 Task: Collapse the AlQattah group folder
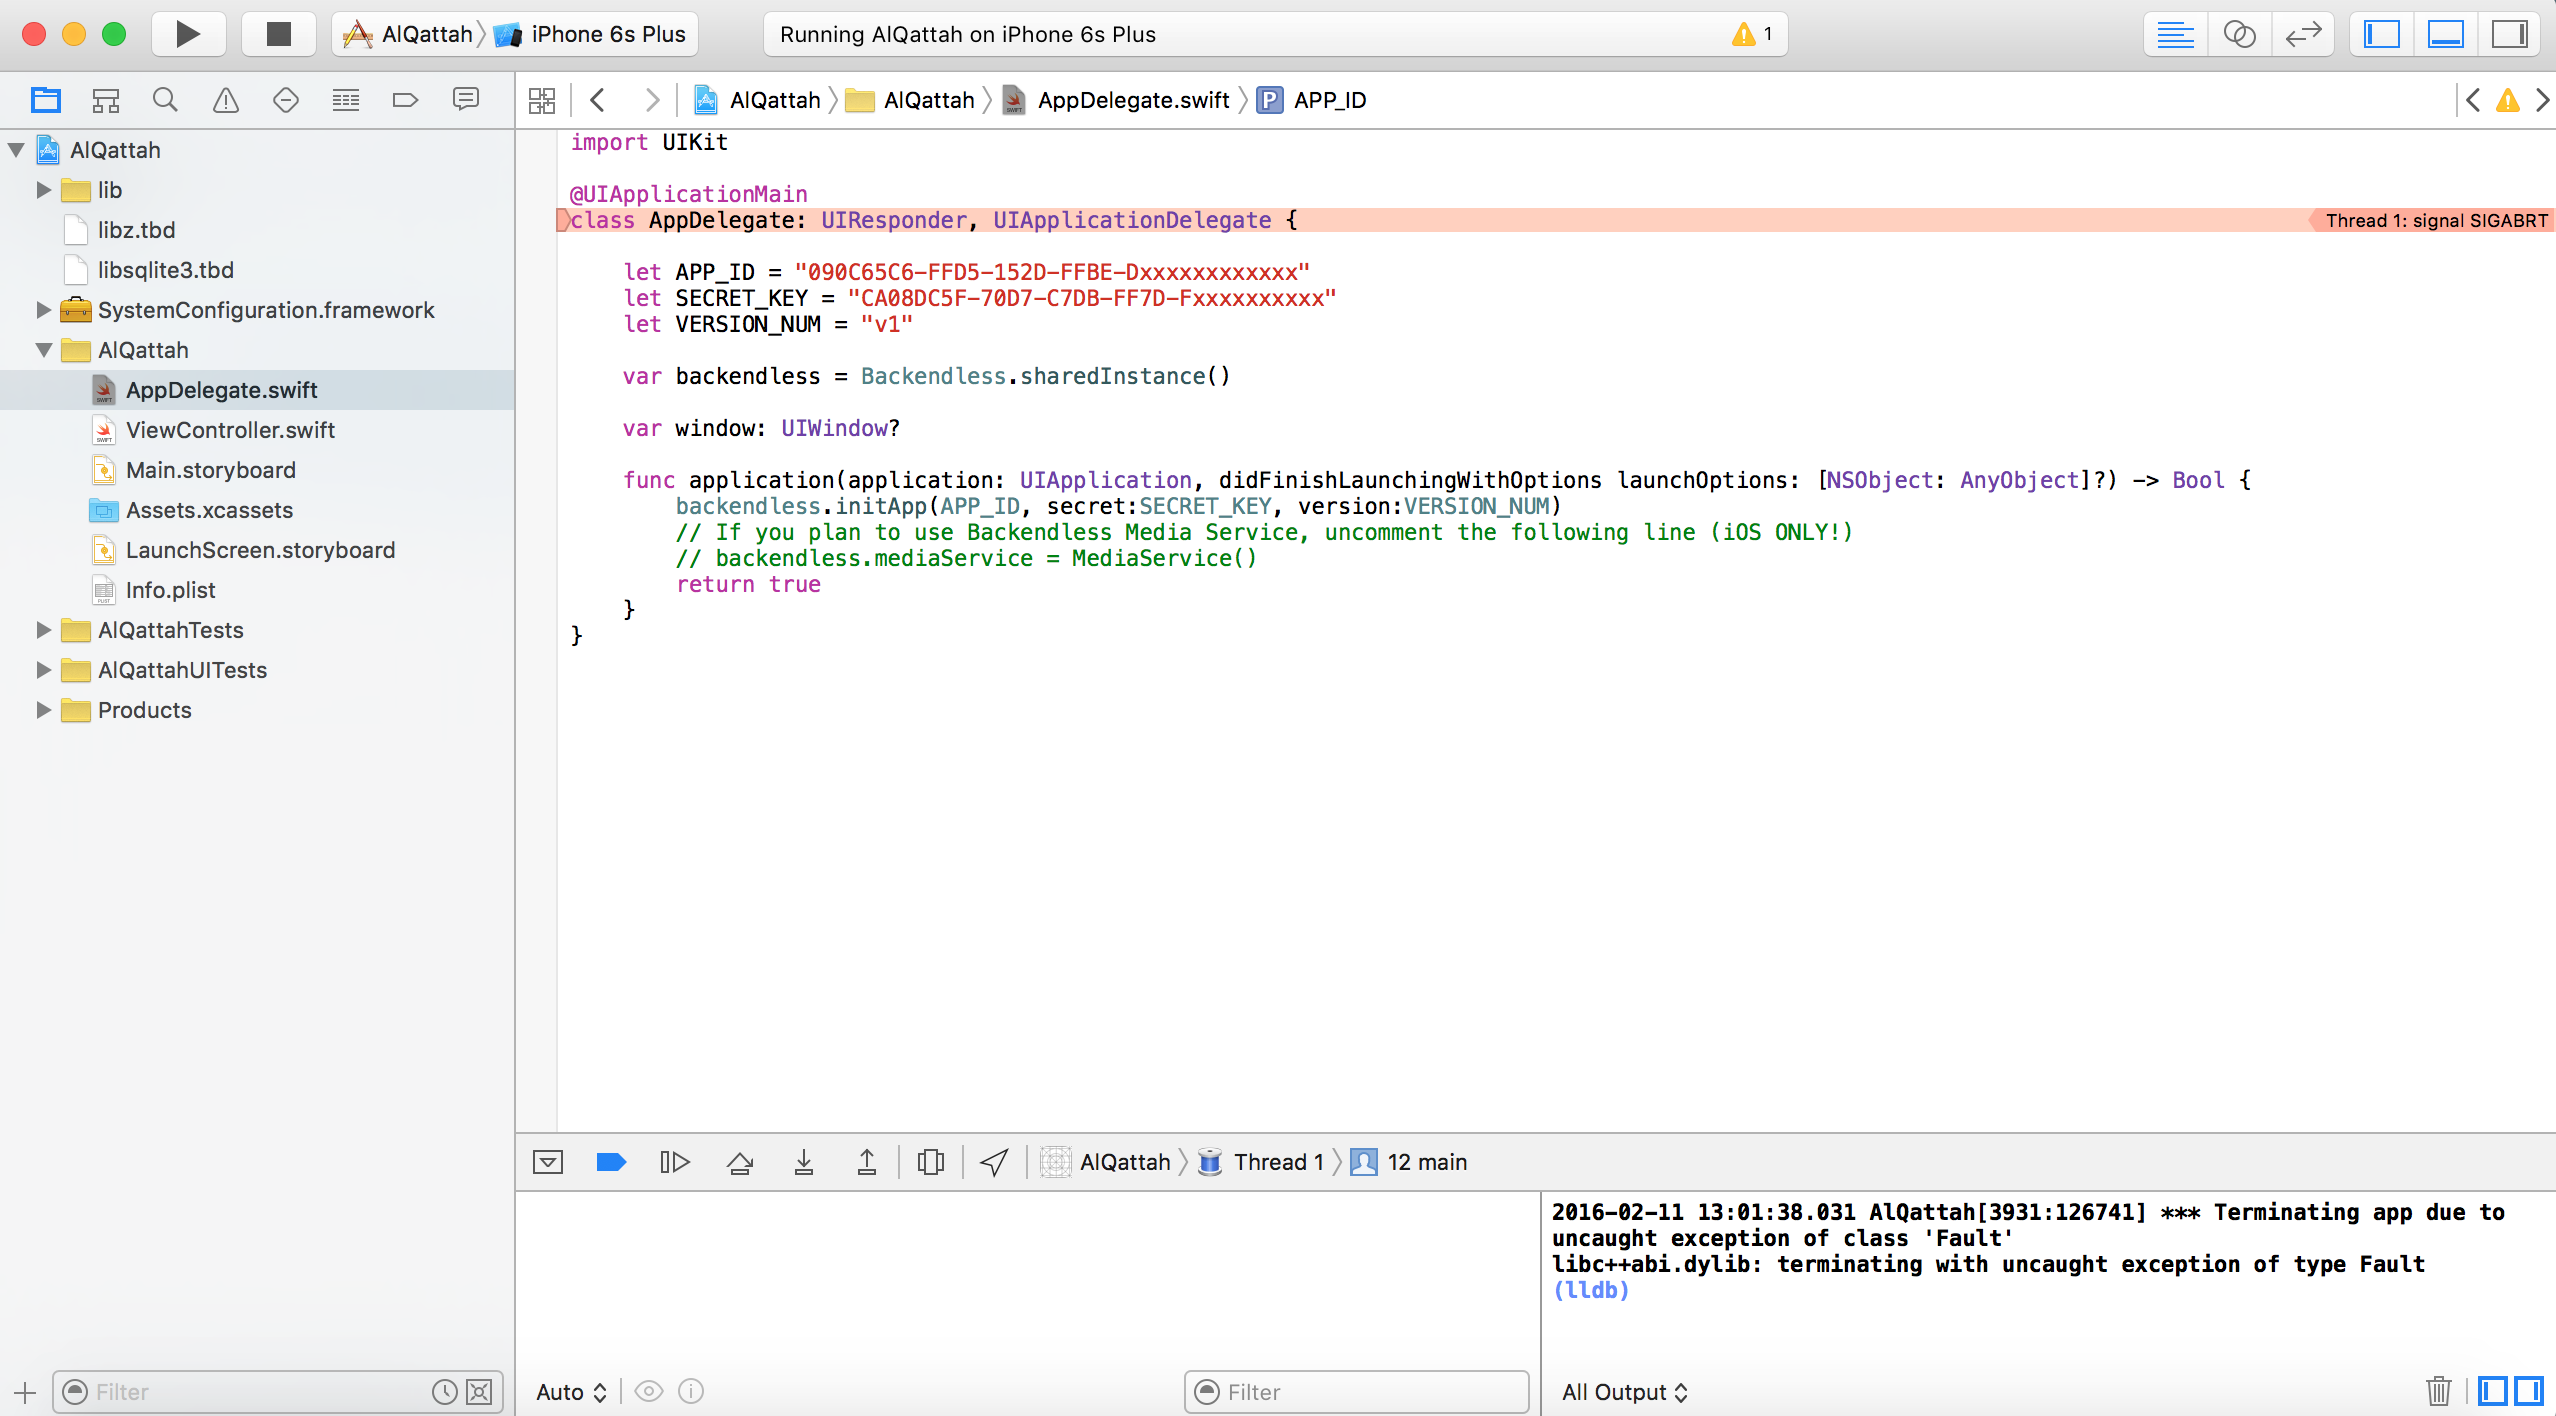43,350
